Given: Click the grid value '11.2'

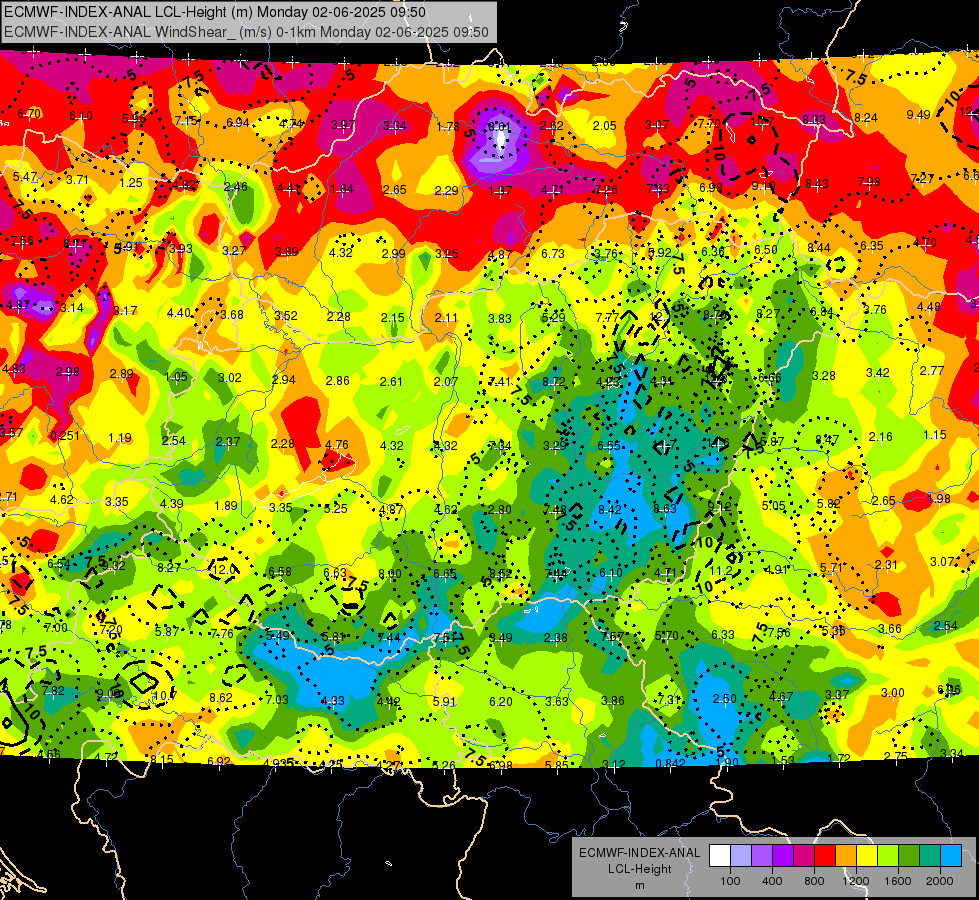Looking at the screenshot, I should tap(721, 570).
